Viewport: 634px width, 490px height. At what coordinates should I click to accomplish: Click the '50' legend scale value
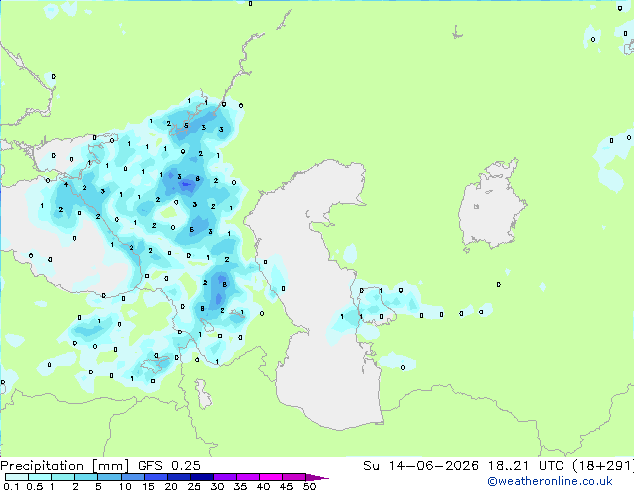click(309, 486)
